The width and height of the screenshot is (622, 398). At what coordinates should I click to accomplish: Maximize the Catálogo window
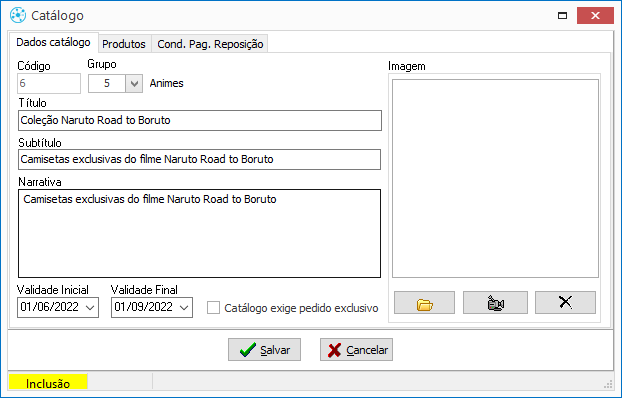click(x=562, y=15)
